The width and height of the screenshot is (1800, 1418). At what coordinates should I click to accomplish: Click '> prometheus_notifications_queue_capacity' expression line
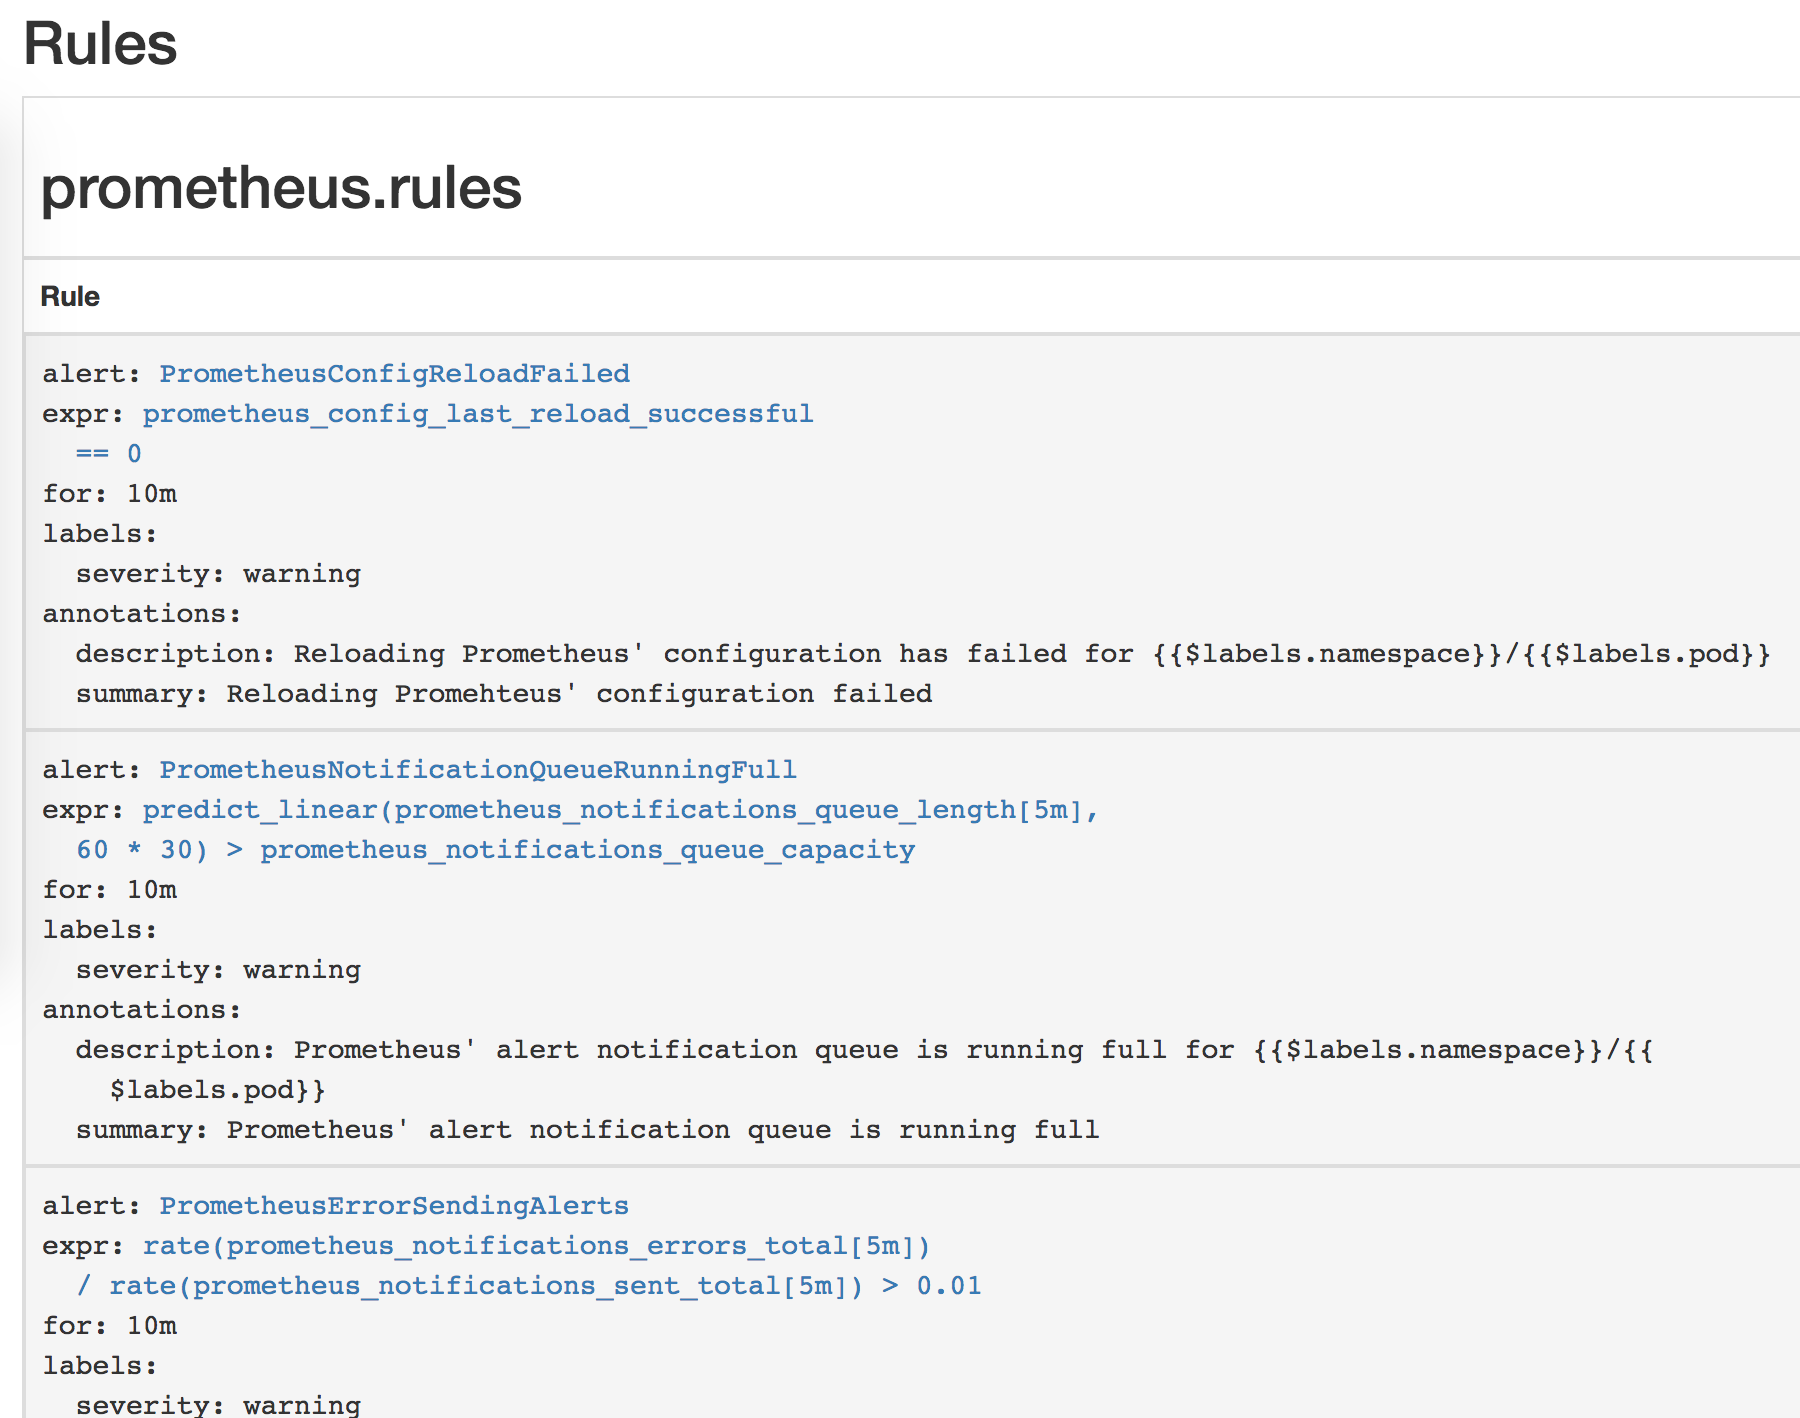(x=495, y=849)
